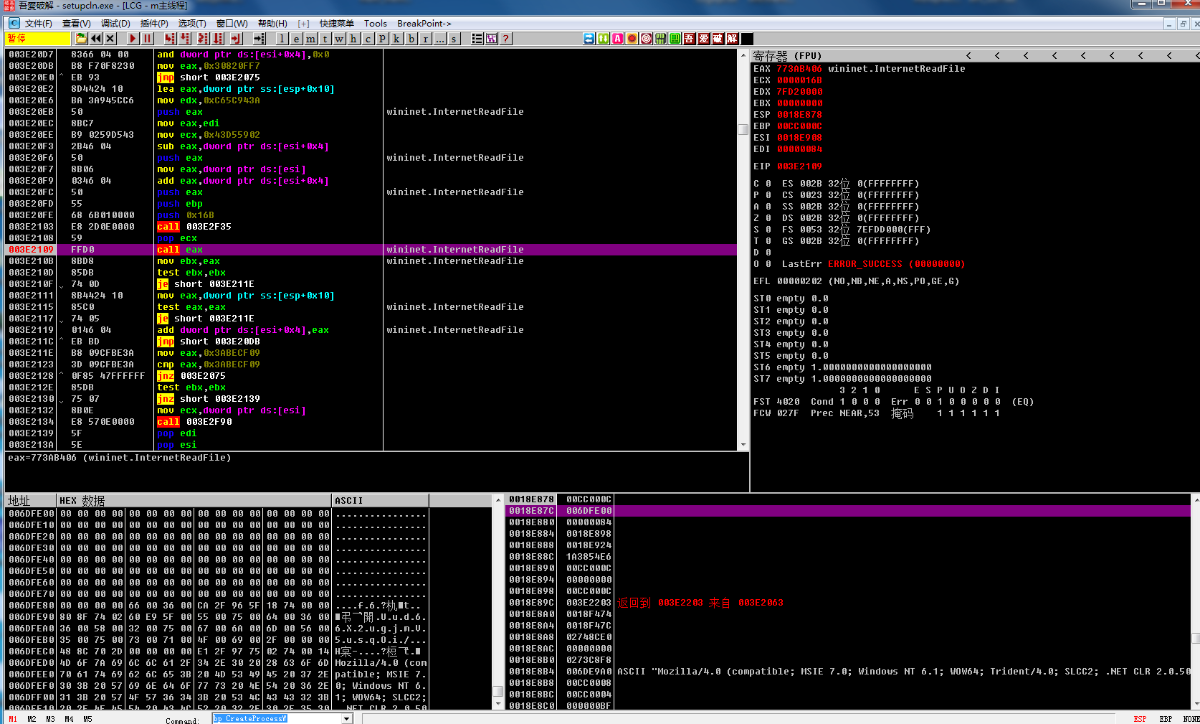Screen dimensions: 1200x724
Task: Open the 查看(V) menu
Action: point(76,23)
